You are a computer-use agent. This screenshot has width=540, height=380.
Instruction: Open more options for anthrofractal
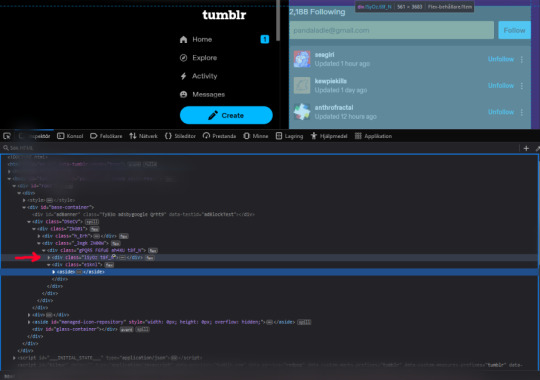522,112
